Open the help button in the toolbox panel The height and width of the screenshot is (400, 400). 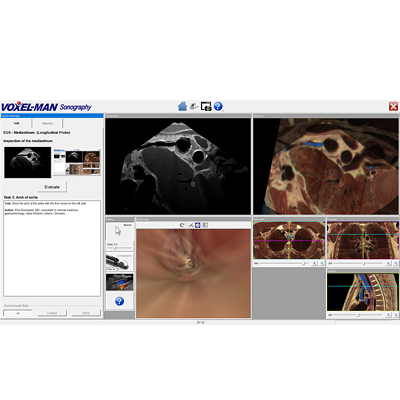pos(119,301)
